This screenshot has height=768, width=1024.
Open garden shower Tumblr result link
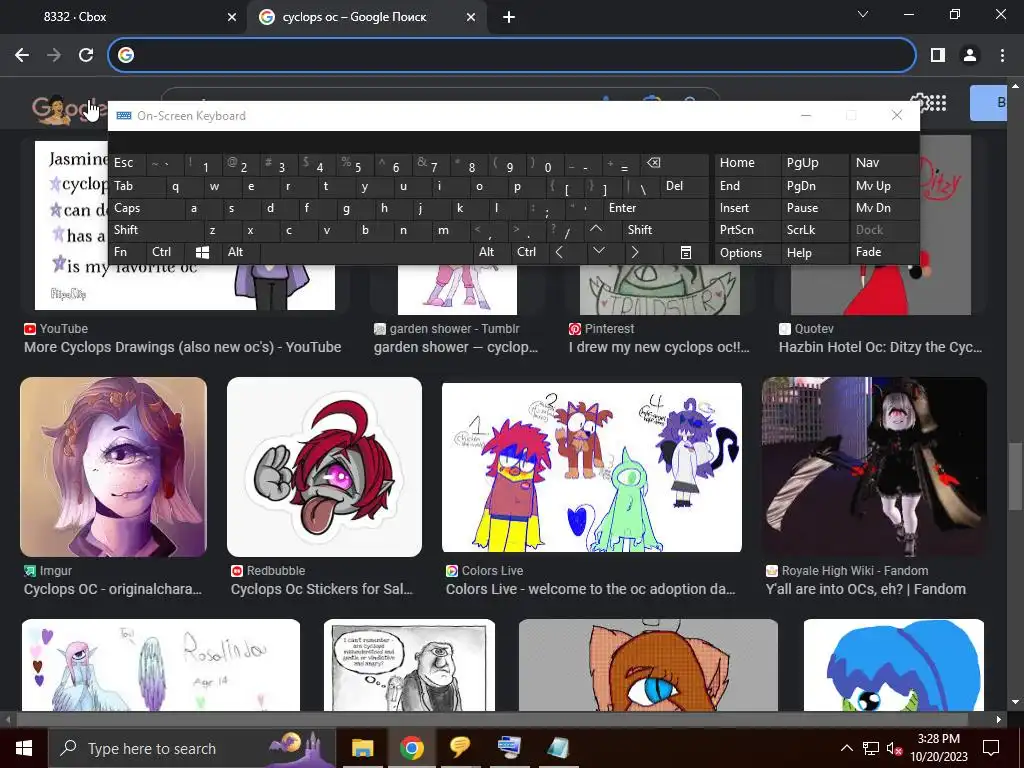(x=456, y=347)
